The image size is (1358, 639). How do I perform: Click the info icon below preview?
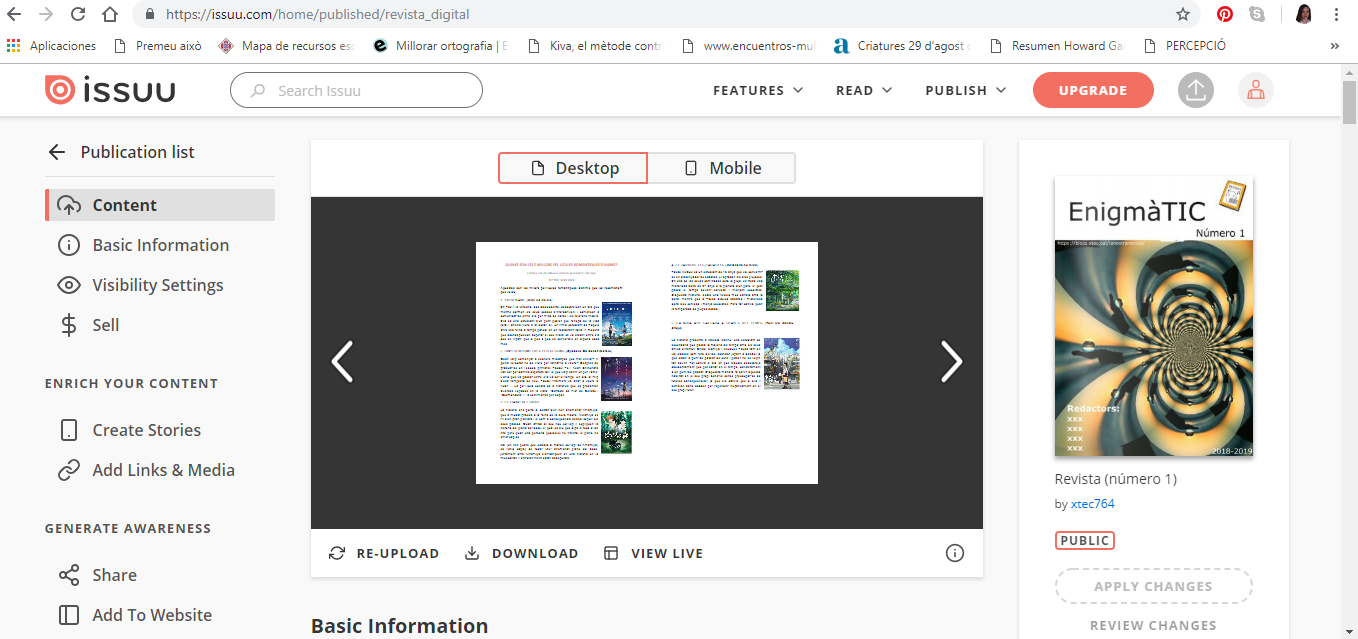954,553
